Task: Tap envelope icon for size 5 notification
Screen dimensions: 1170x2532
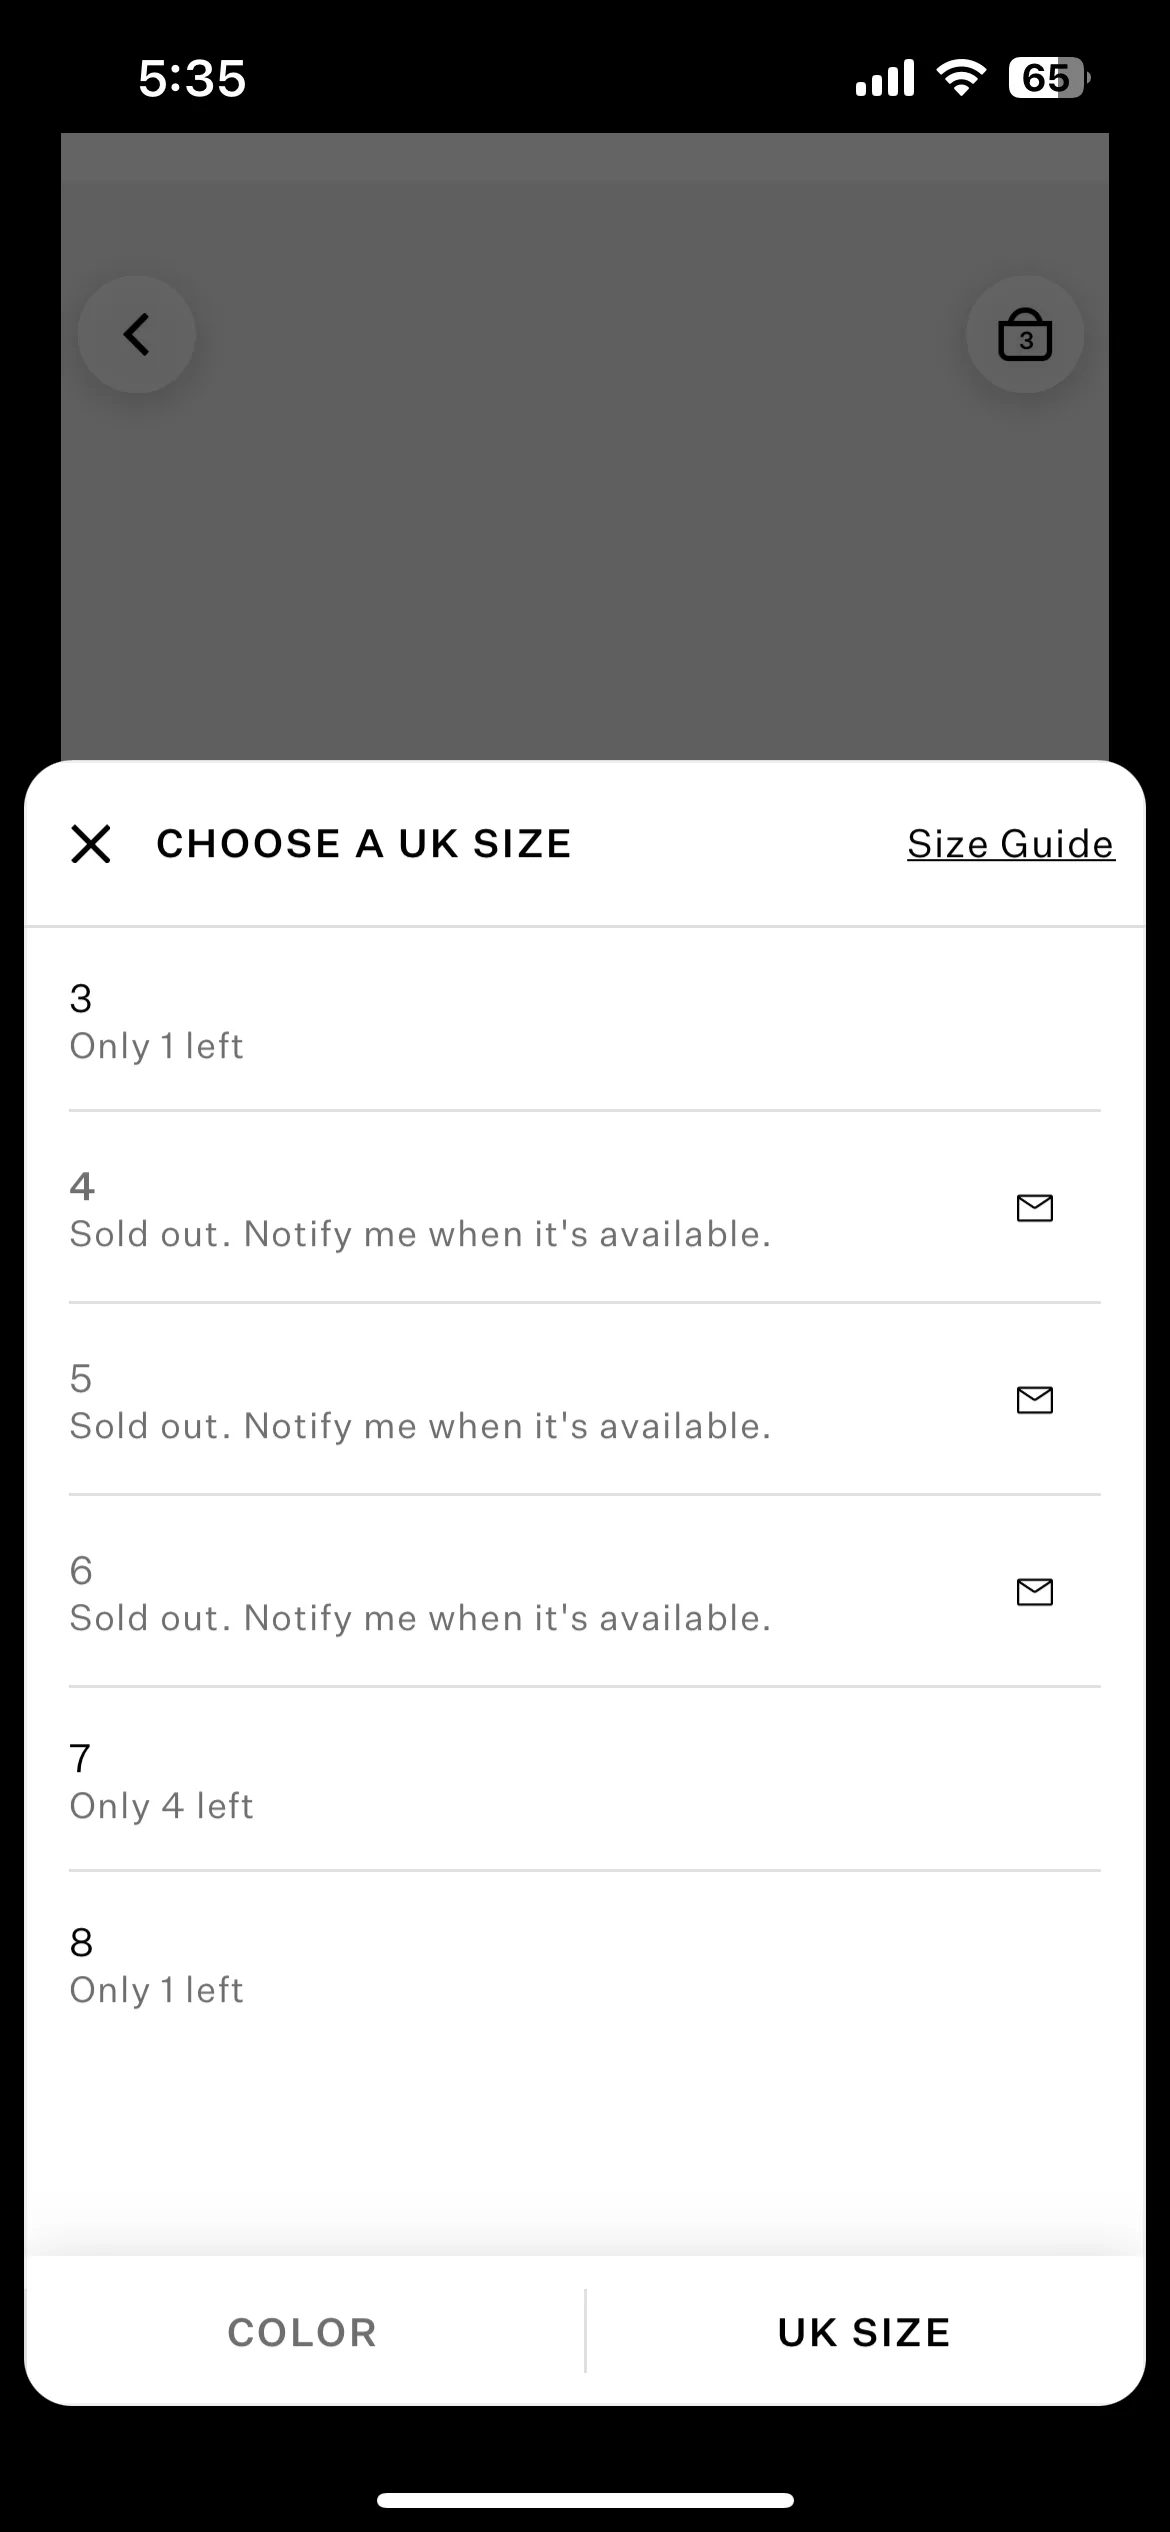Action: click(1035, 1400)
